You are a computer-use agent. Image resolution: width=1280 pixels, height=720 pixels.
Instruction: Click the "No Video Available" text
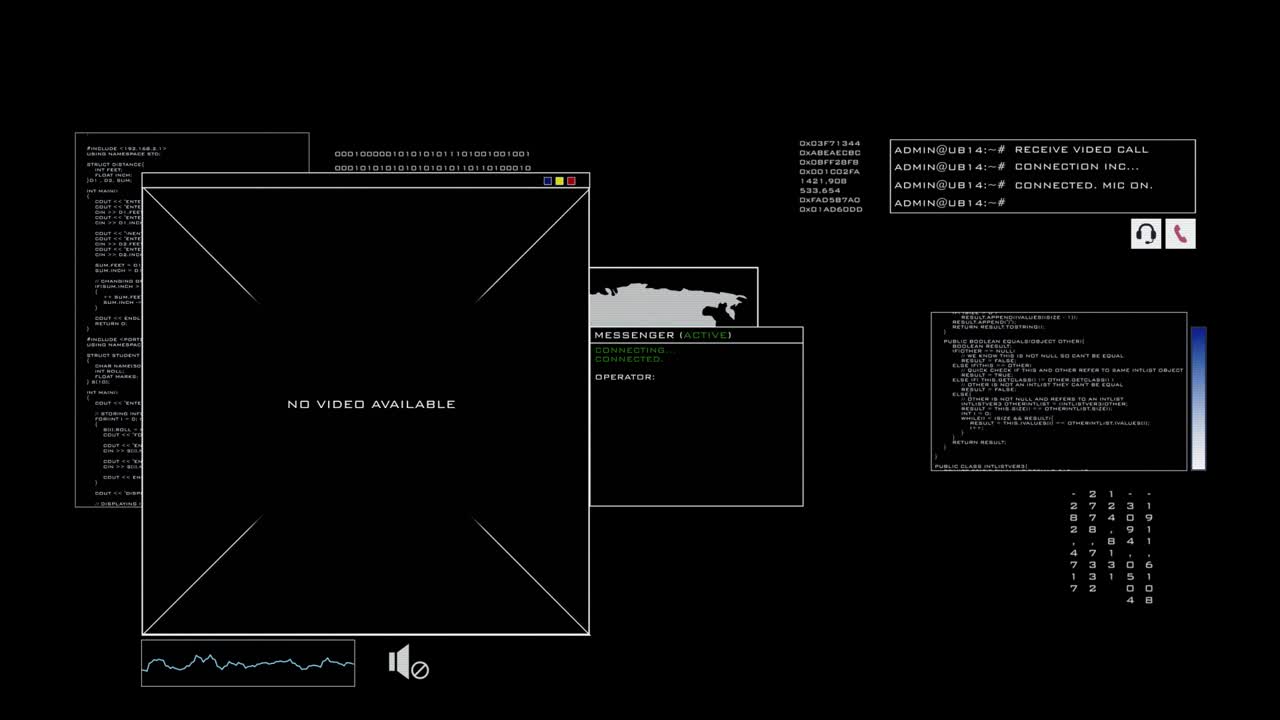point(371,404)
